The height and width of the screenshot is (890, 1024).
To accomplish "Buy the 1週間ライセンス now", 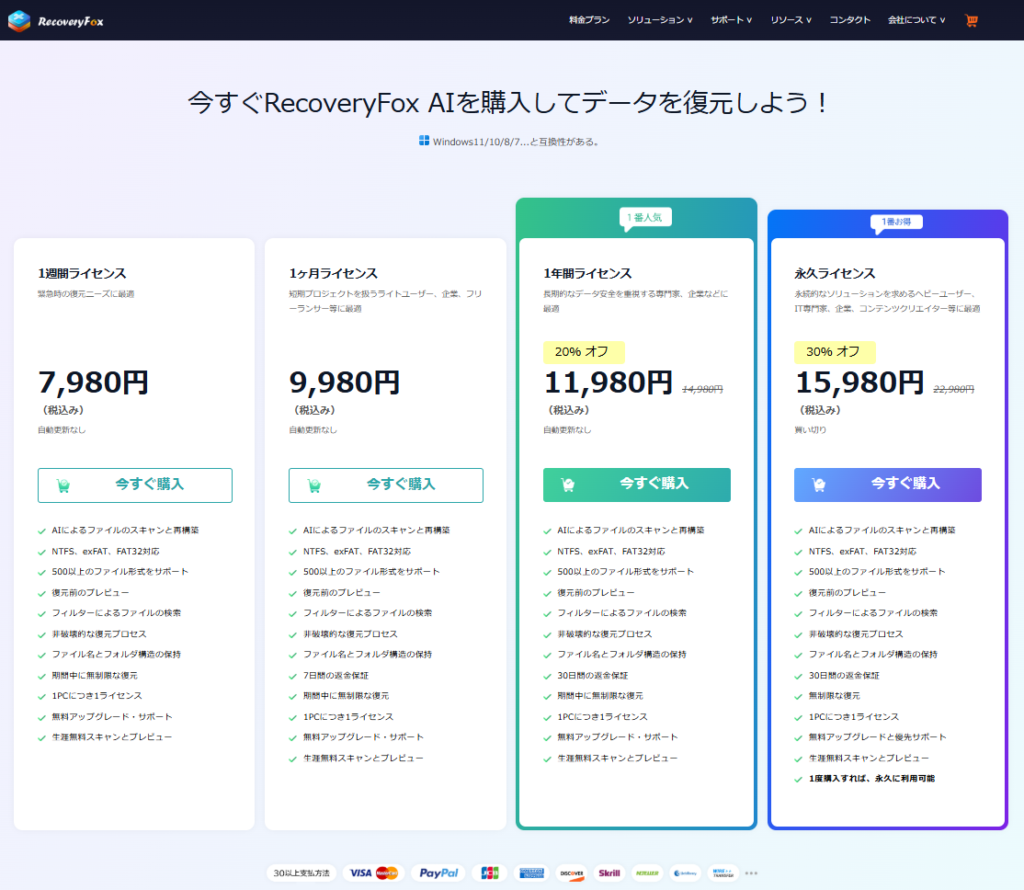I will 135,485.
